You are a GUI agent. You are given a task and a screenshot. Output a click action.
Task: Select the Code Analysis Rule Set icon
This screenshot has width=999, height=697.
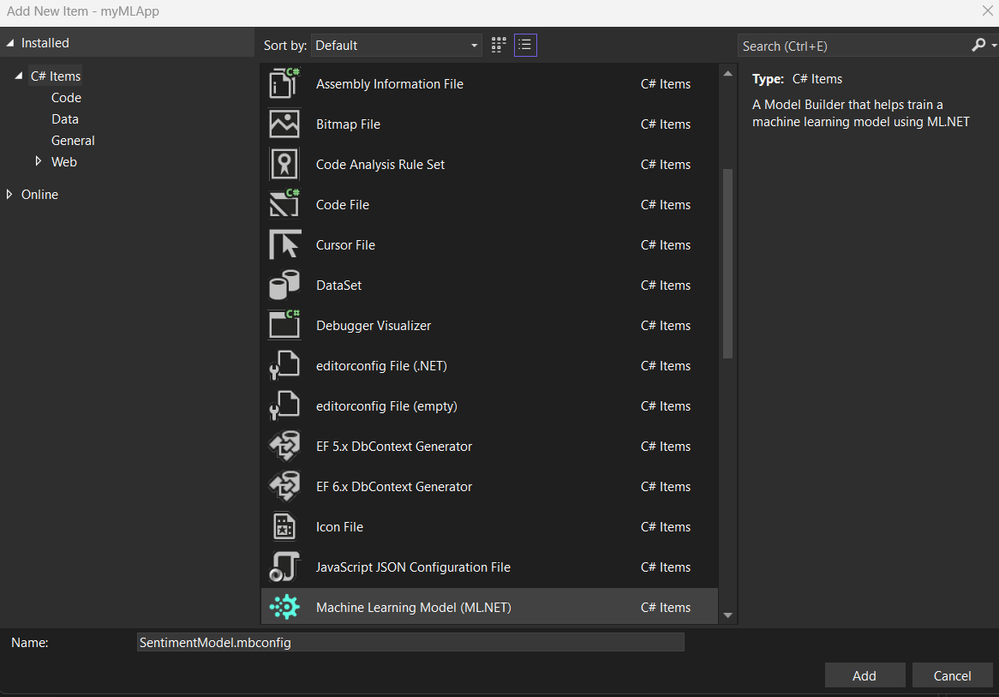(x=284, y=164)
